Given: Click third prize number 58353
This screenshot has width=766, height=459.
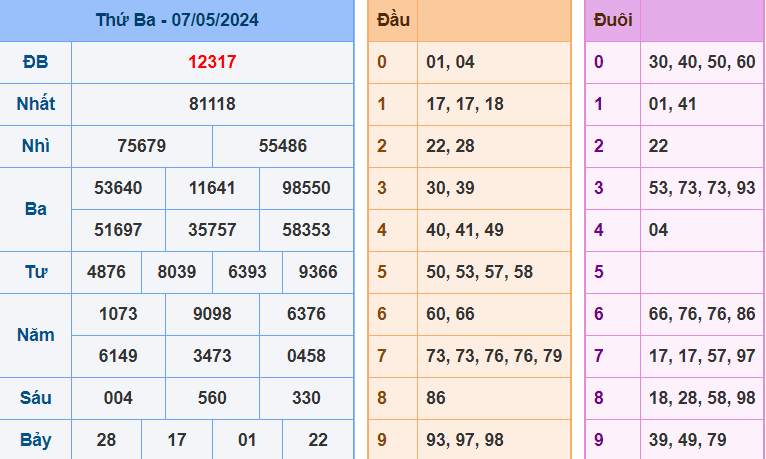Looking at the screenshot, I should 306,230.
